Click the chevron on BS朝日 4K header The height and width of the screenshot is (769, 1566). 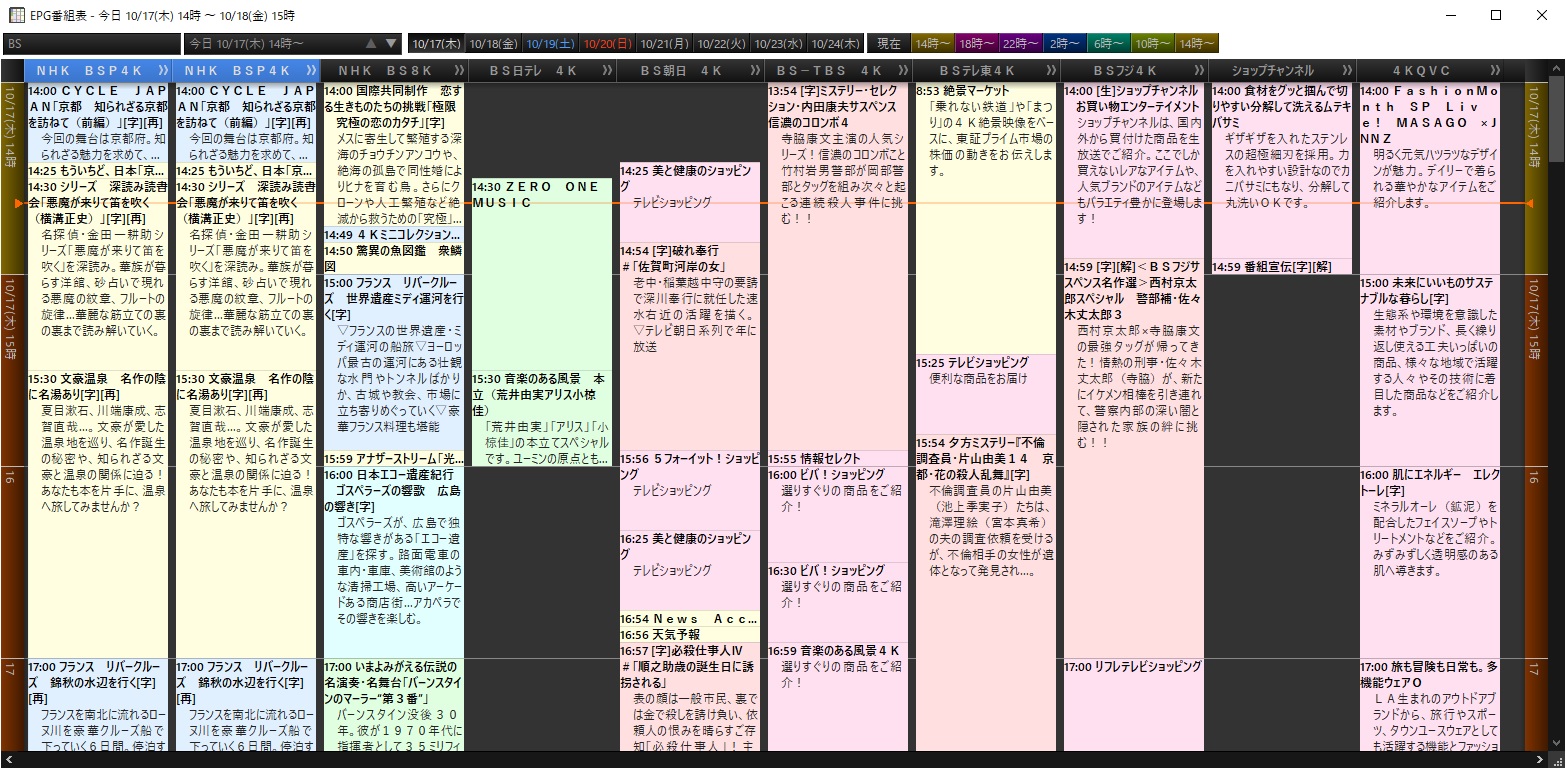(x=753, y=71)
